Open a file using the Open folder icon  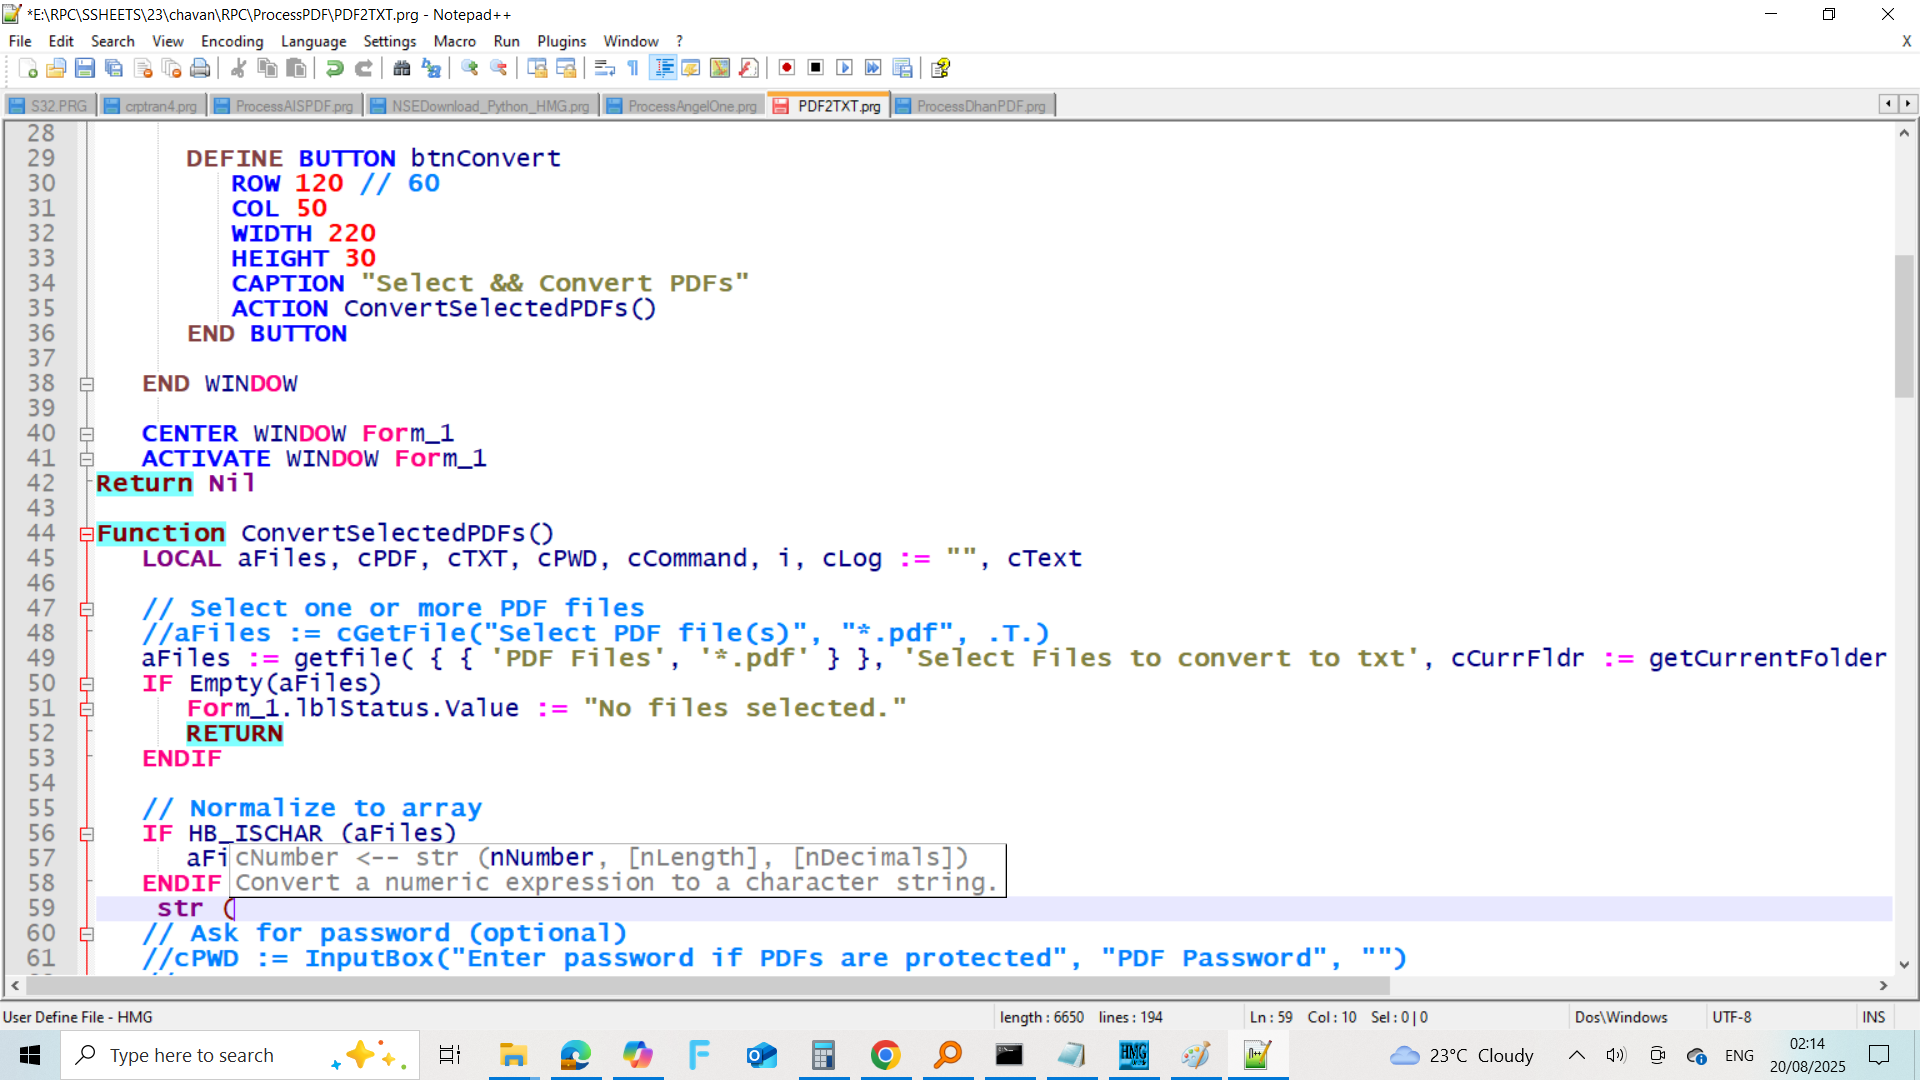coord(56,68)
